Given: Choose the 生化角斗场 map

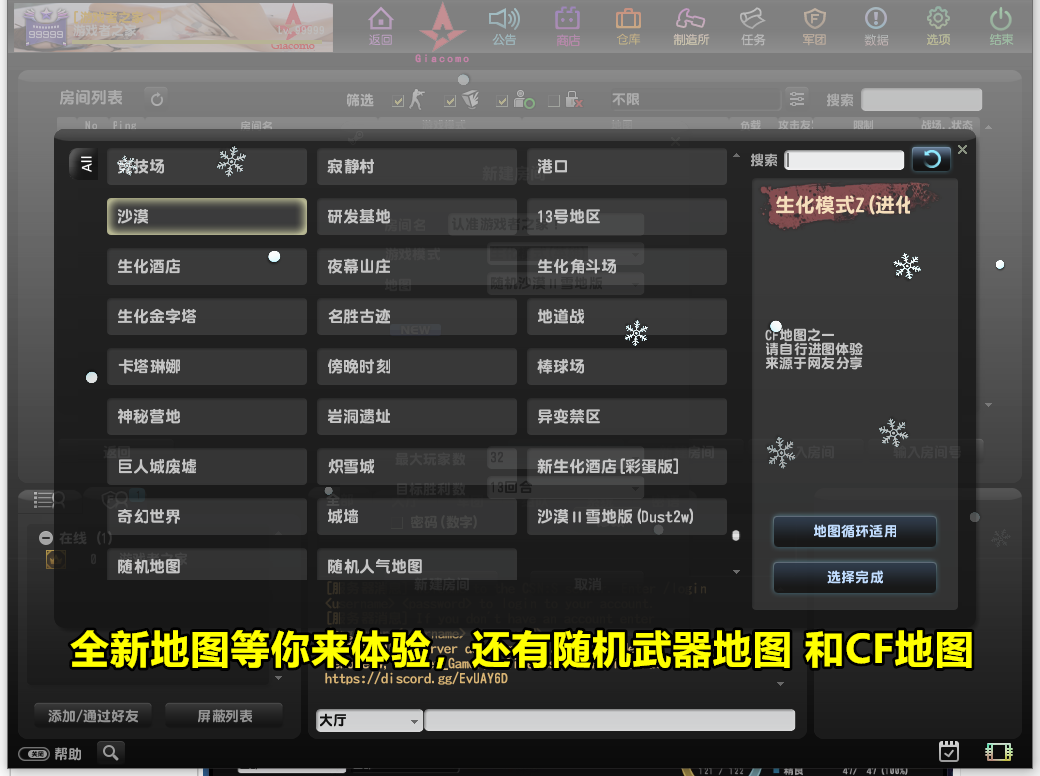Looking at the screenshot, I should [627, 267].
